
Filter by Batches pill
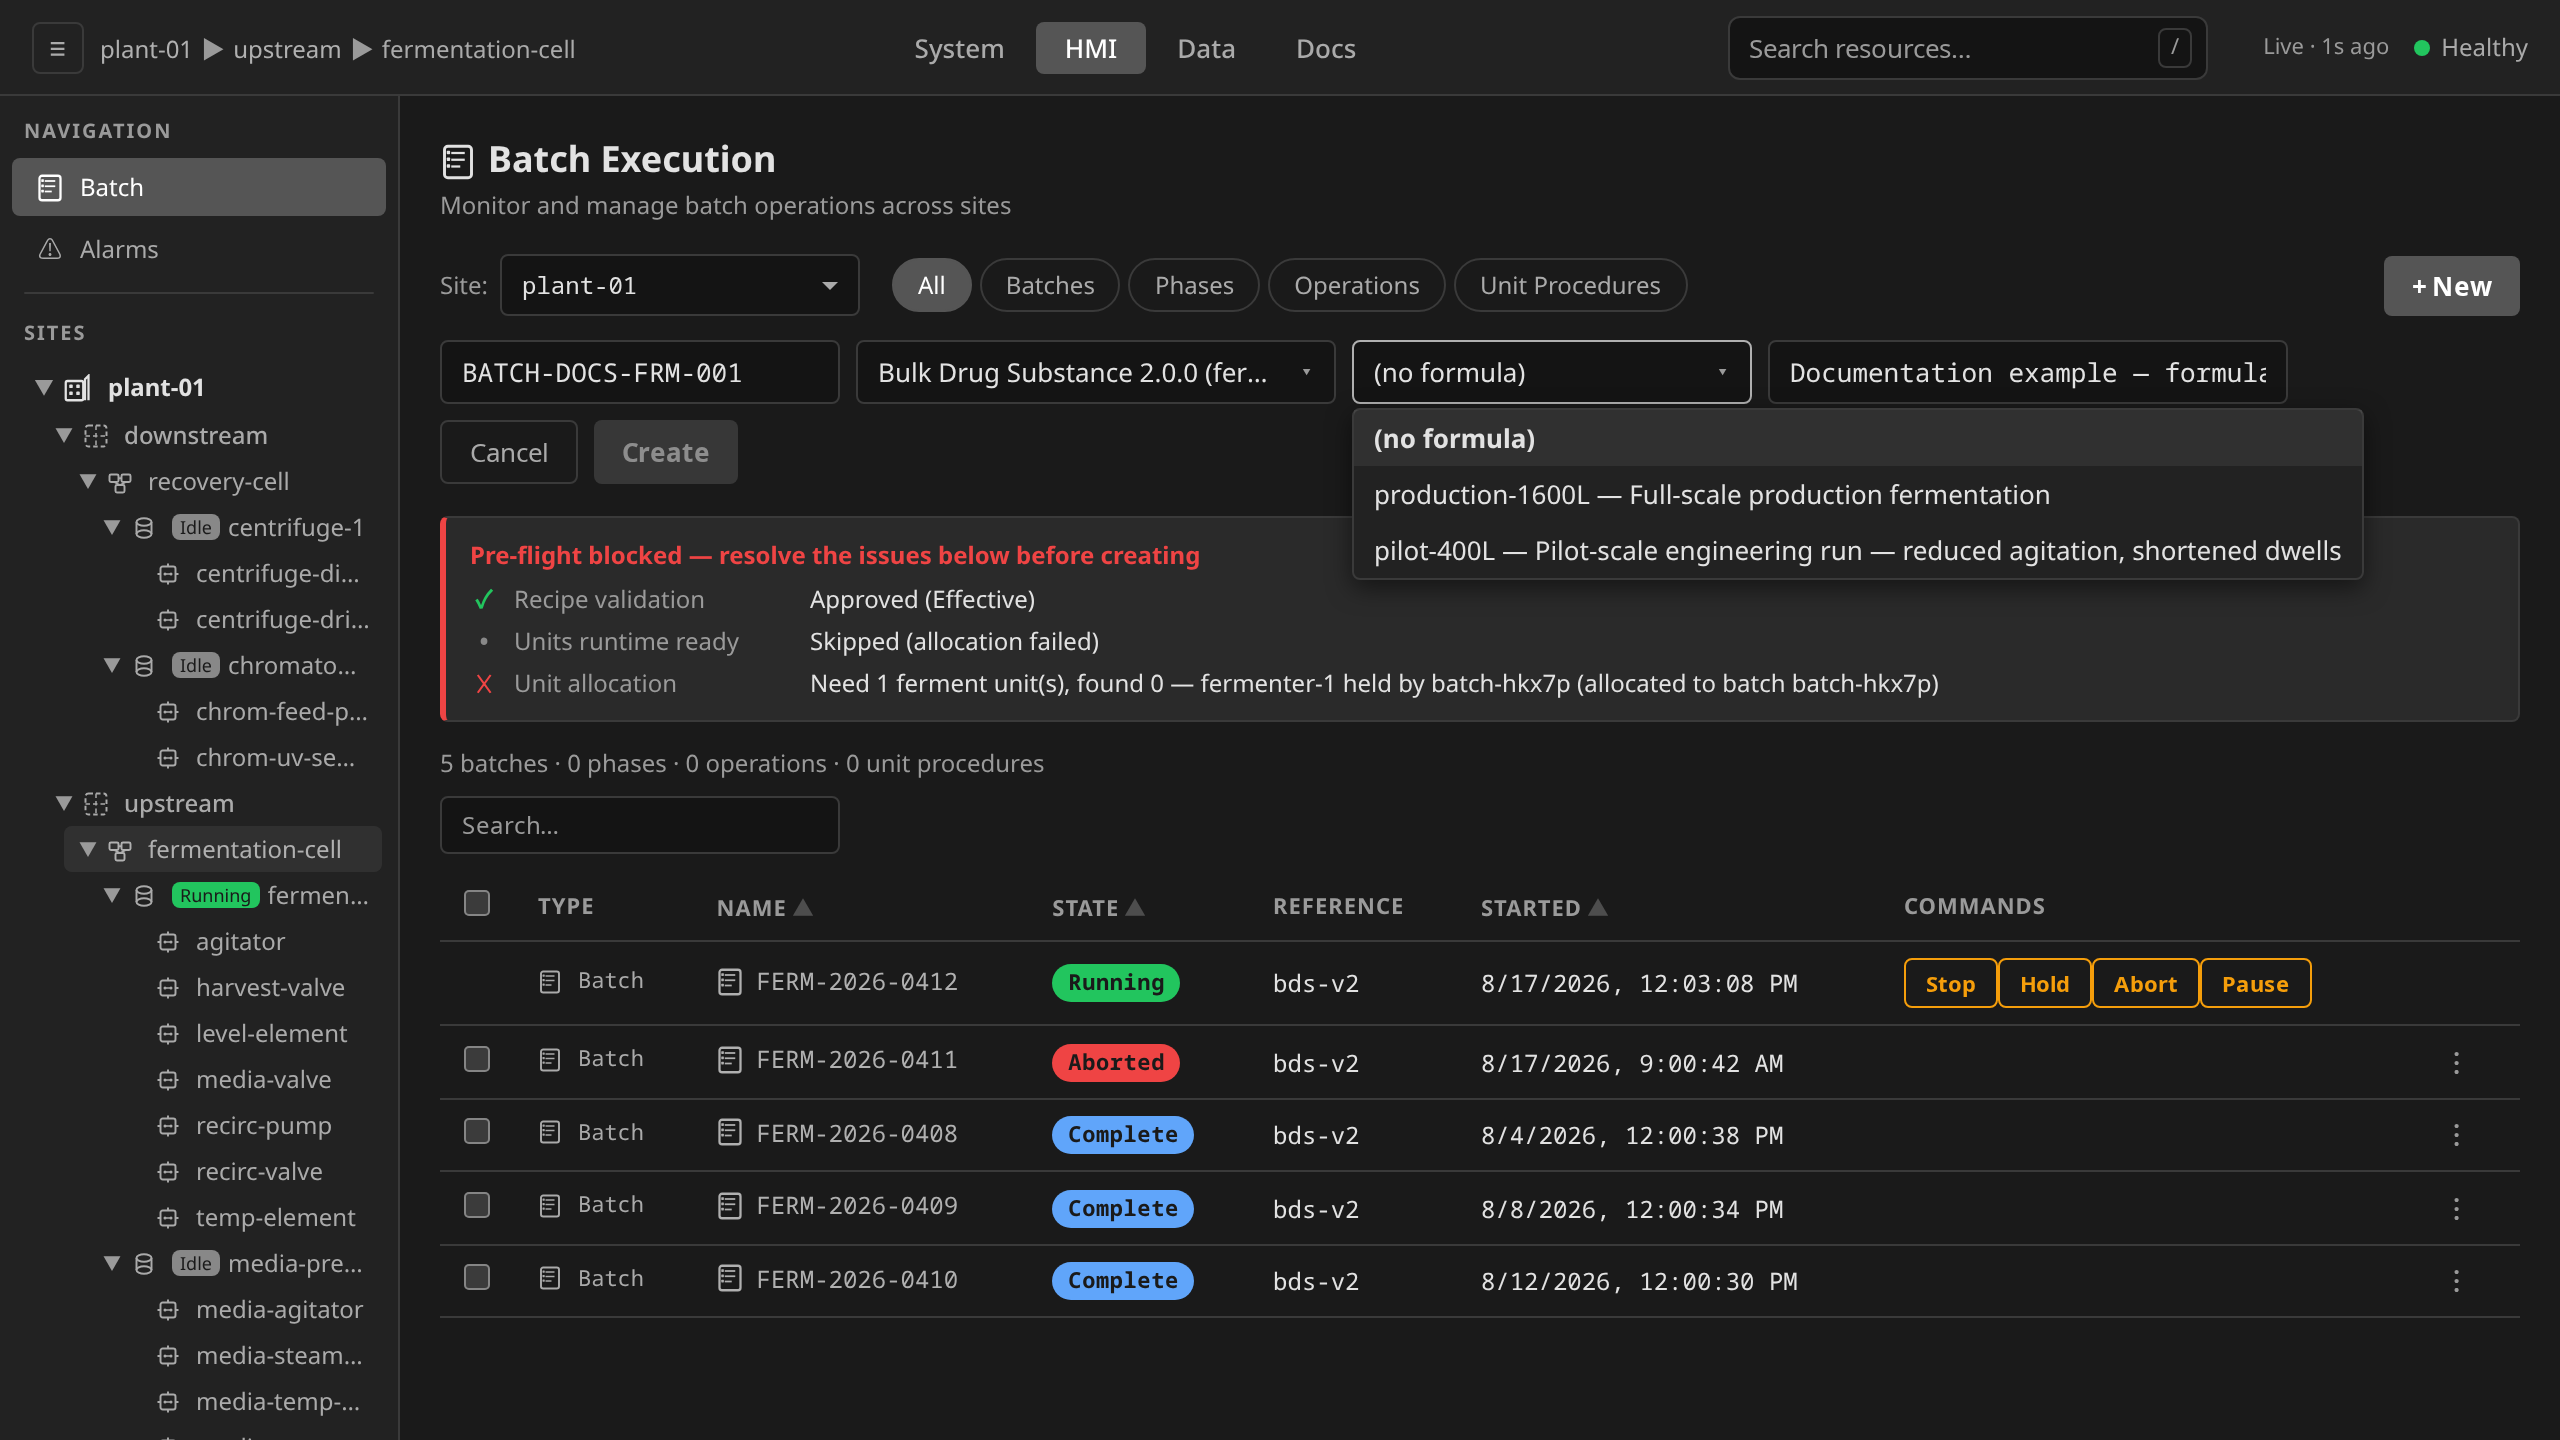click(1050, 286)
